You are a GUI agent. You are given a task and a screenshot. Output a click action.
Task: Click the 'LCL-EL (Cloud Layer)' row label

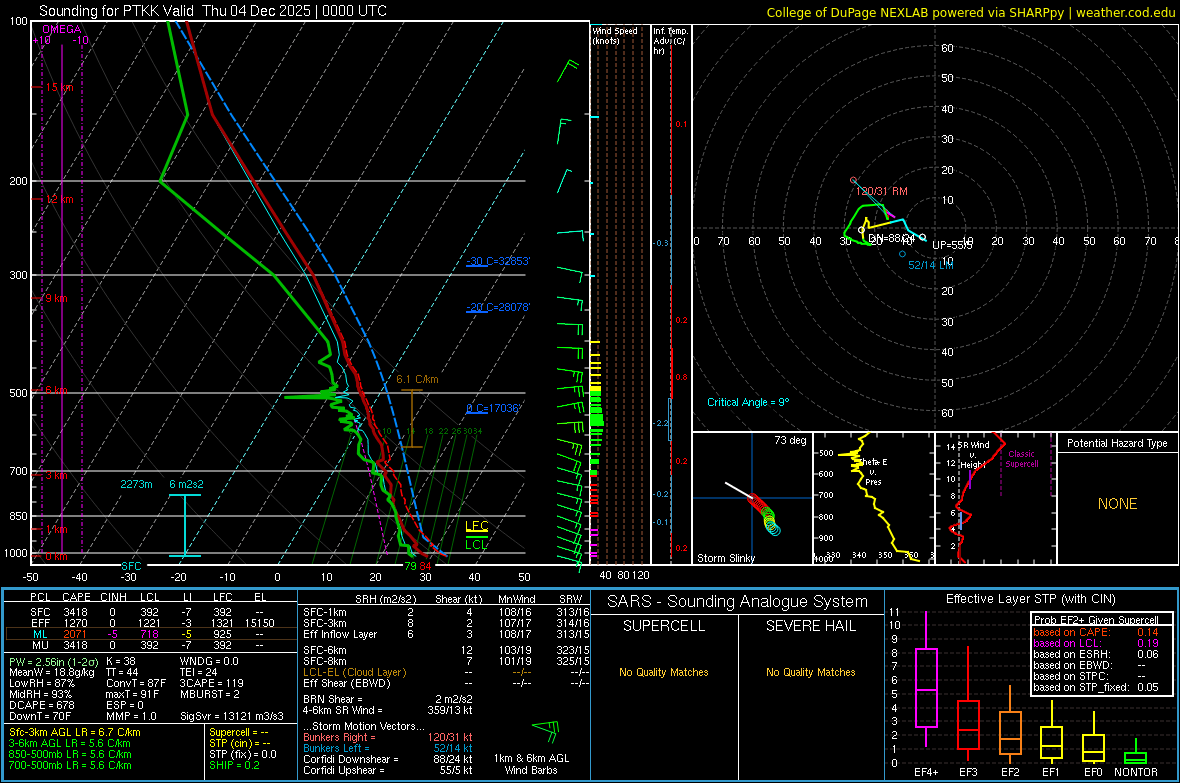[354, 672]
